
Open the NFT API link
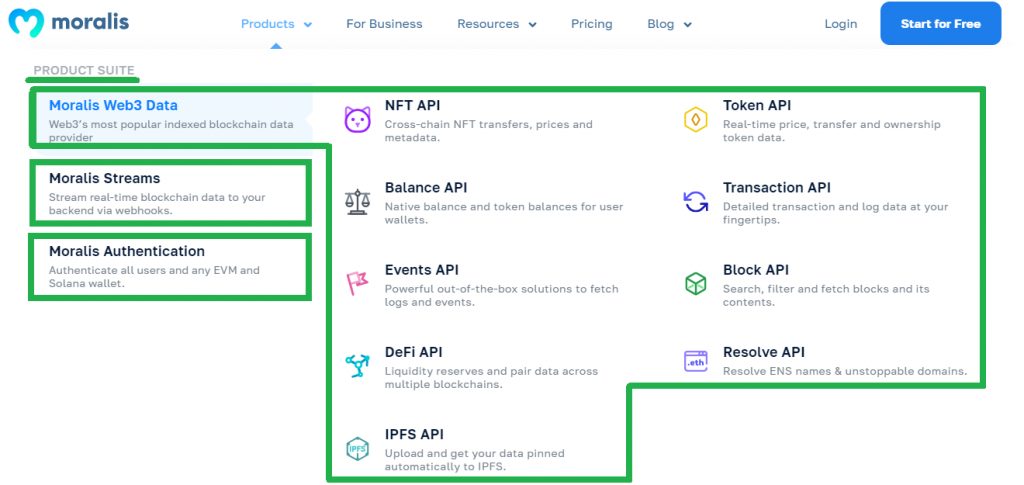(413, 105)
